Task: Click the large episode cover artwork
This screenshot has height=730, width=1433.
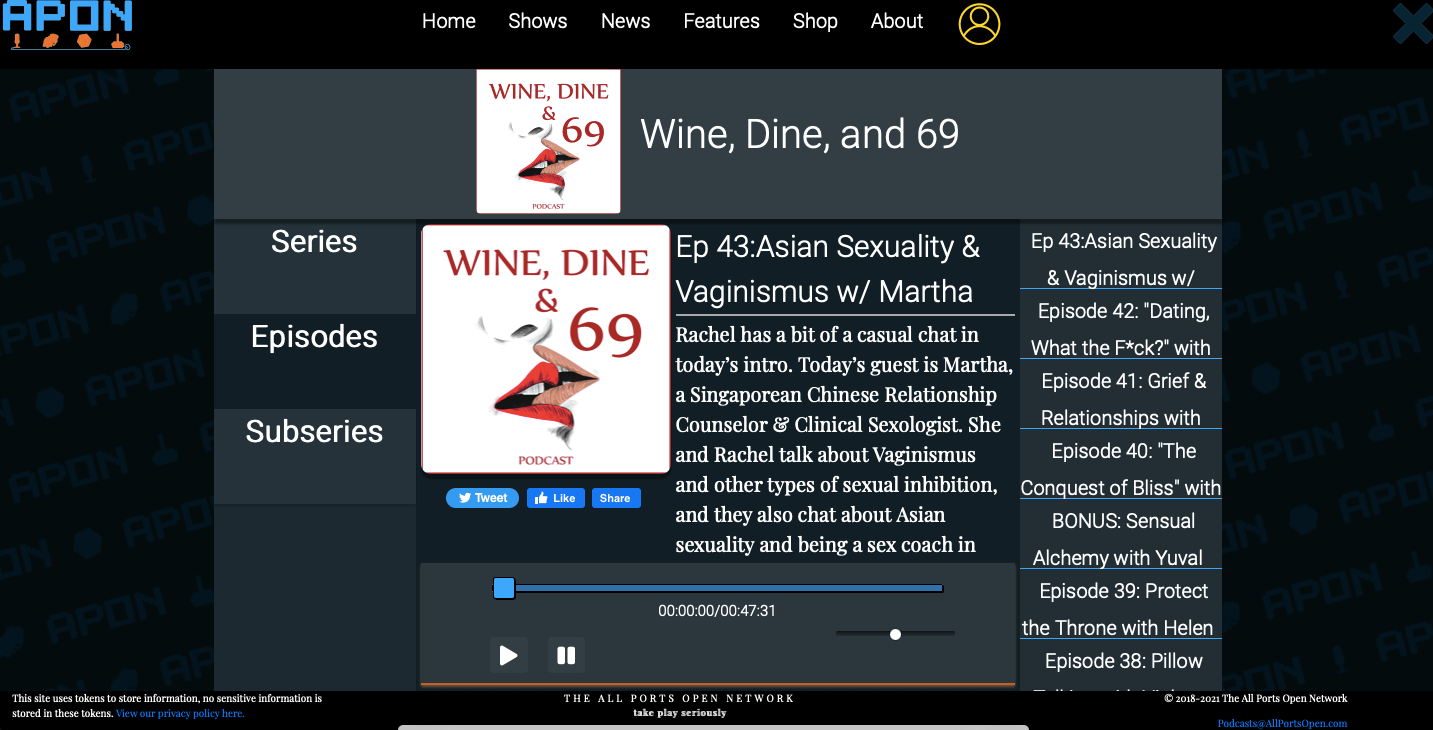Action: point(545,348)
